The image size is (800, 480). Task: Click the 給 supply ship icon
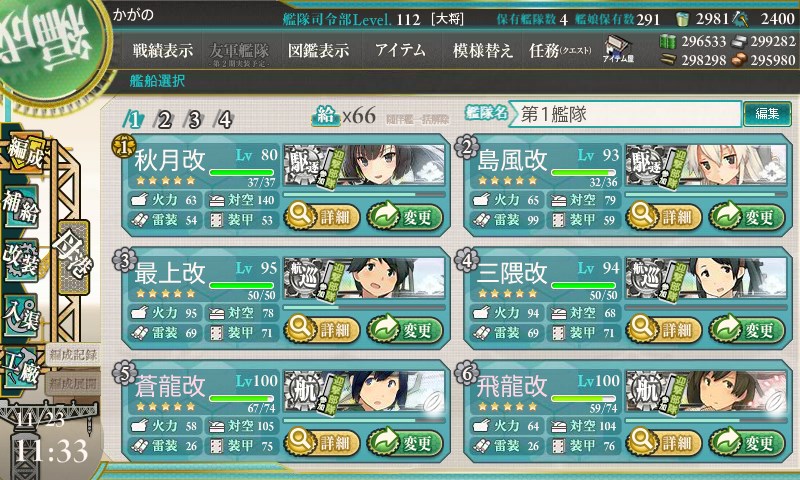[x=326, y=116]
